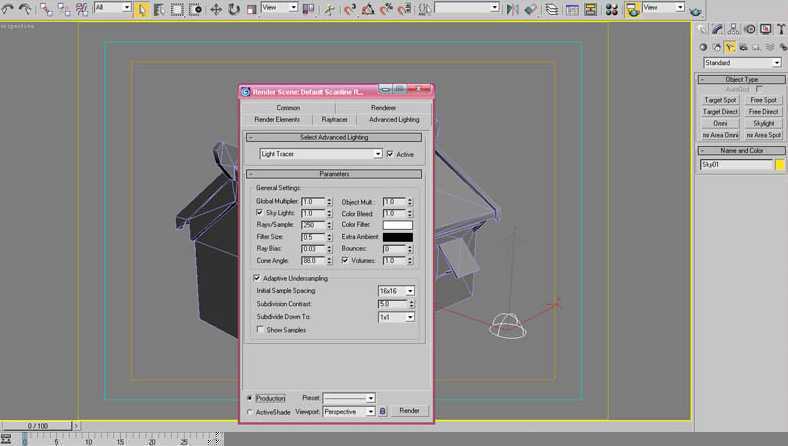Toggle the 3D Snaps button

[x=350, y=9]
